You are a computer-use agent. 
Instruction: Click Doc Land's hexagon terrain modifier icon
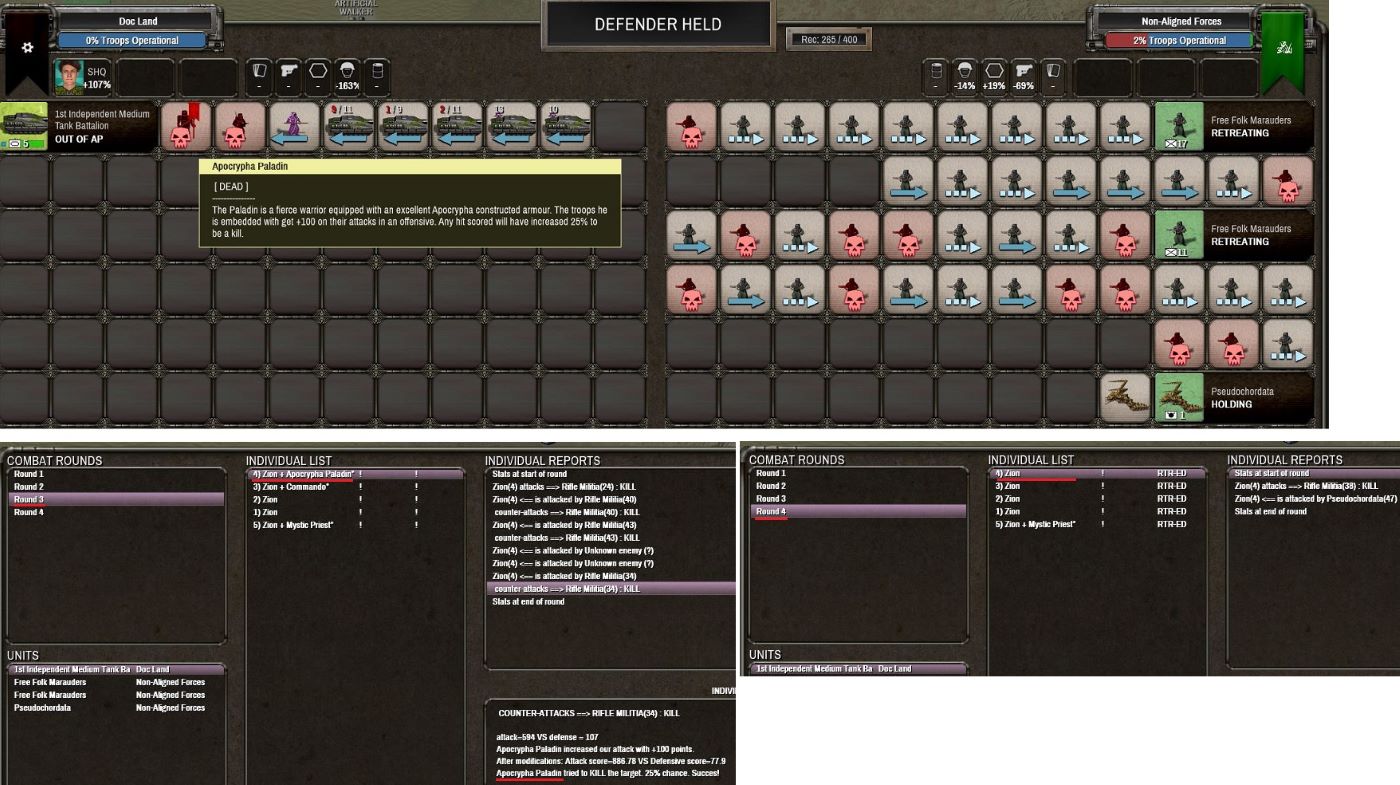click(318, 77)
